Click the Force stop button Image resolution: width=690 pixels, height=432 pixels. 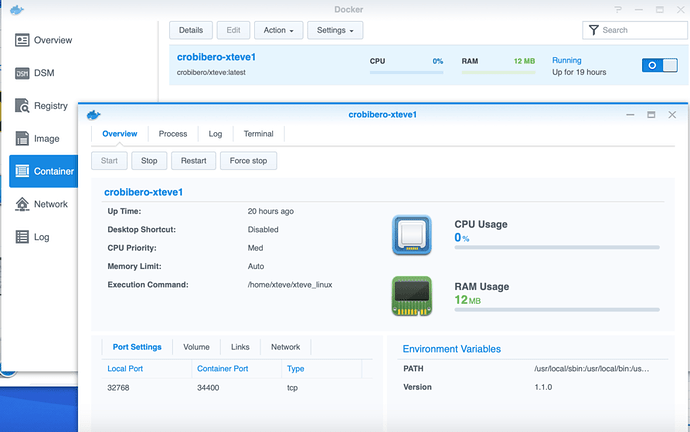pyautogui.click(x=248, y=161)
